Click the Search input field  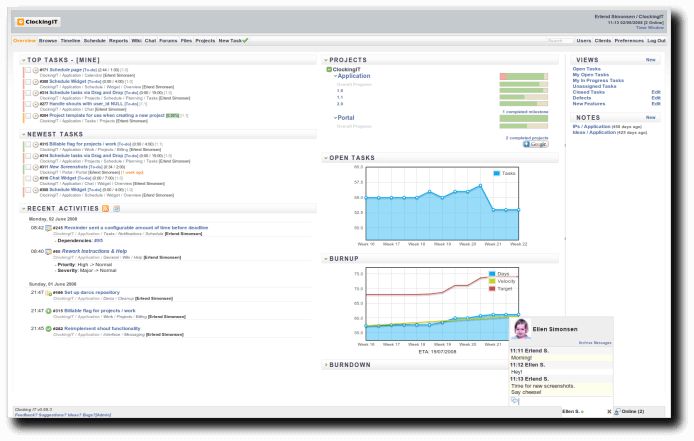(x=559, y=41)
